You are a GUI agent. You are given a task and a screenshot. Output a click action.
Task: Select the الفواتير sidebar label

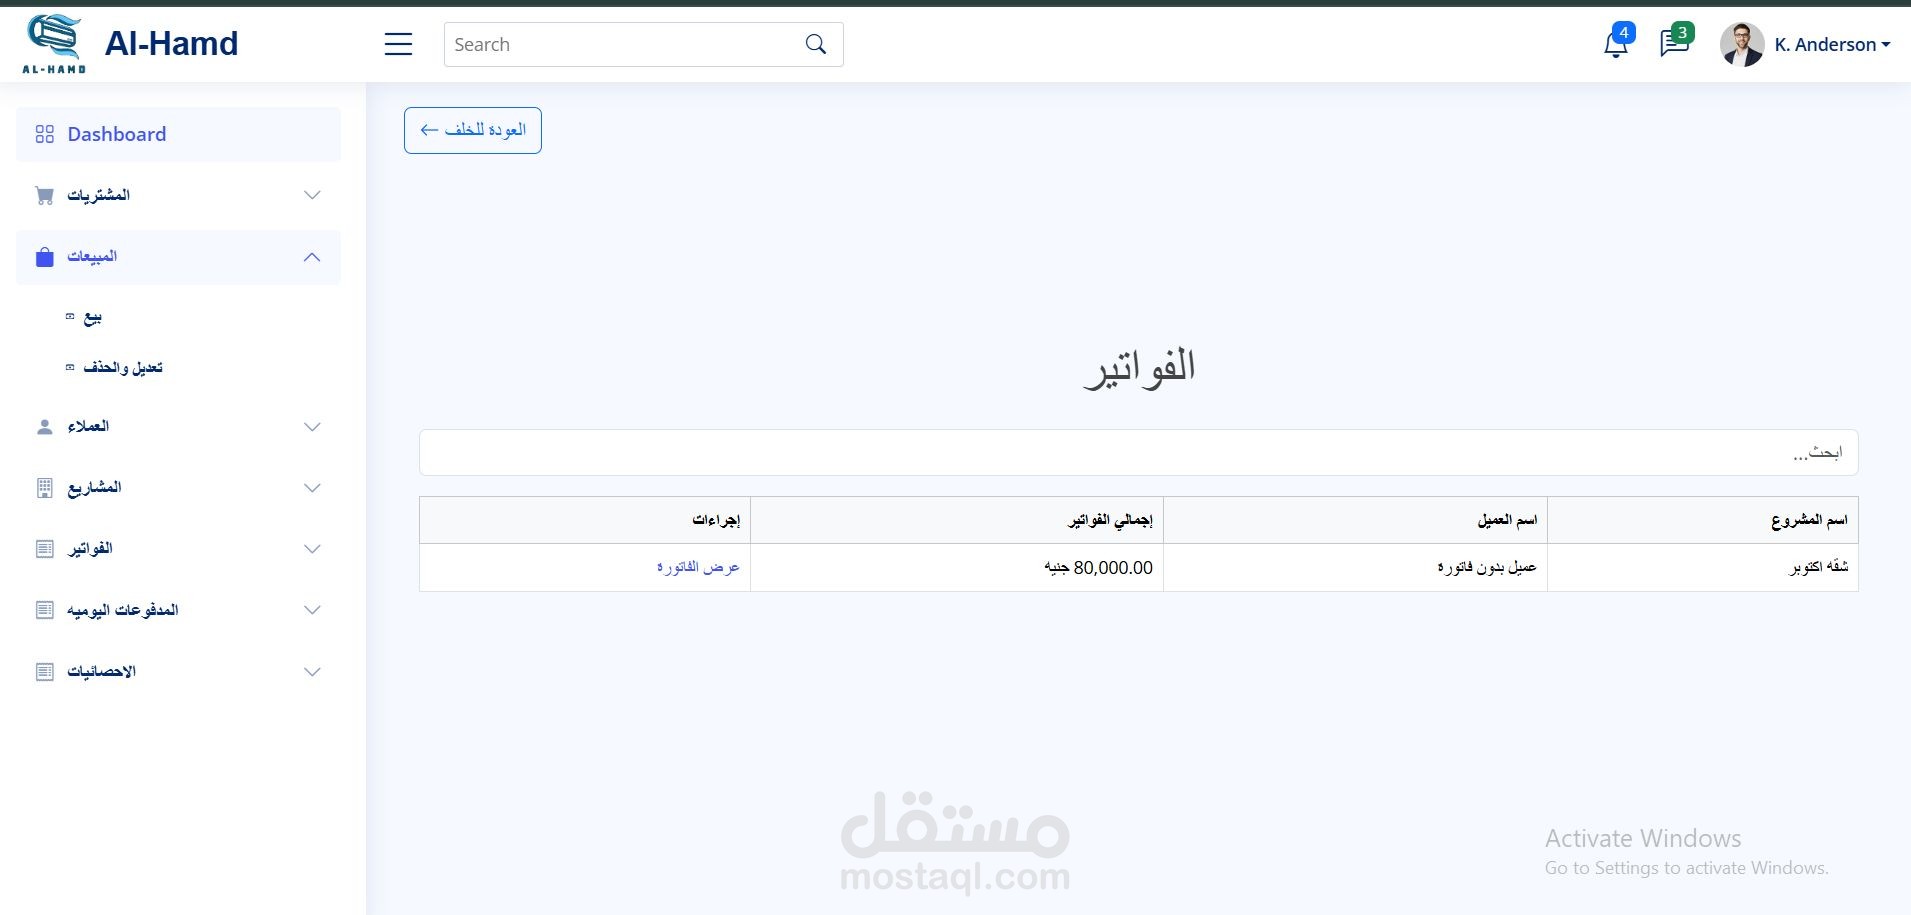click(x=90, y=549)
